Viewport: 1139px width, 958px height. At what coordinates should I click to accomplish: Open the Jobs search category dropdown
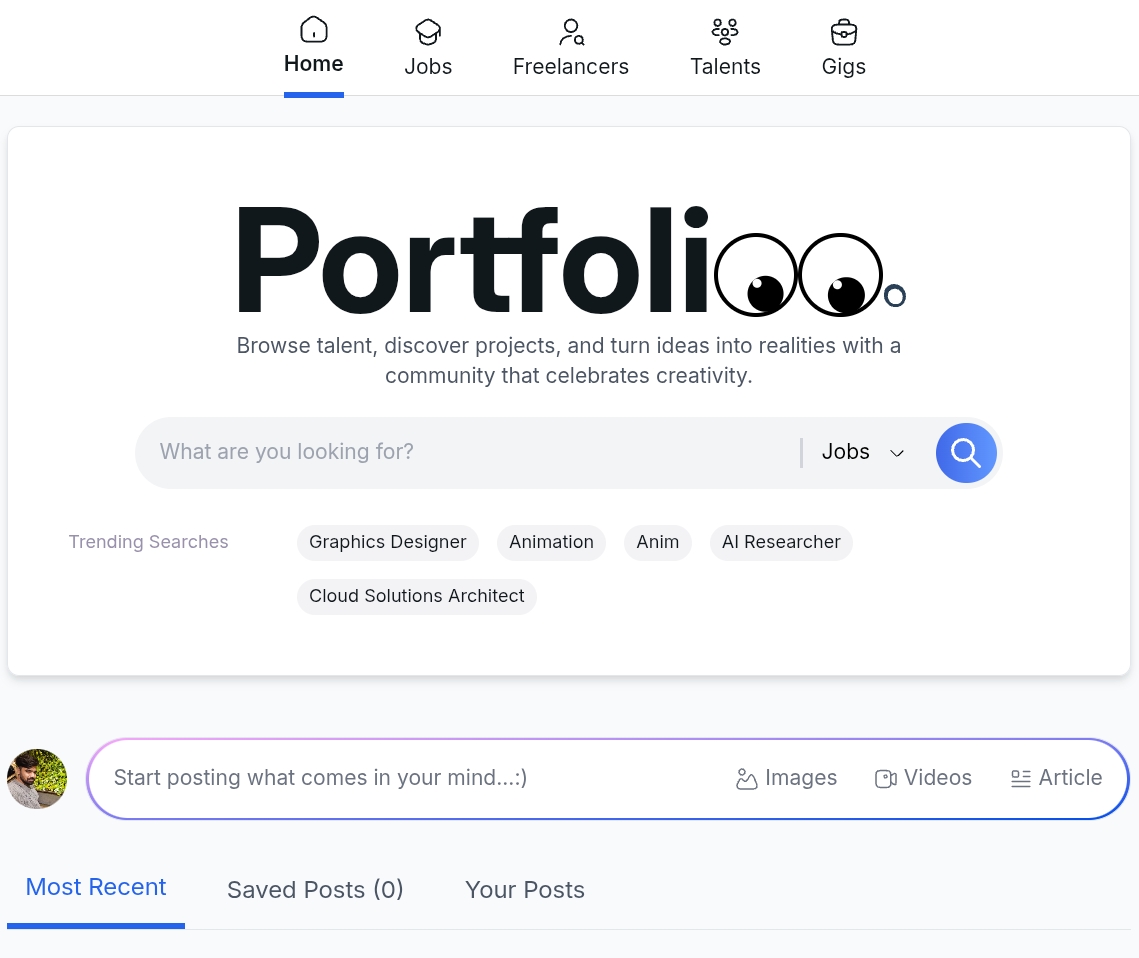pyautogui.click(x=846, y=452)
